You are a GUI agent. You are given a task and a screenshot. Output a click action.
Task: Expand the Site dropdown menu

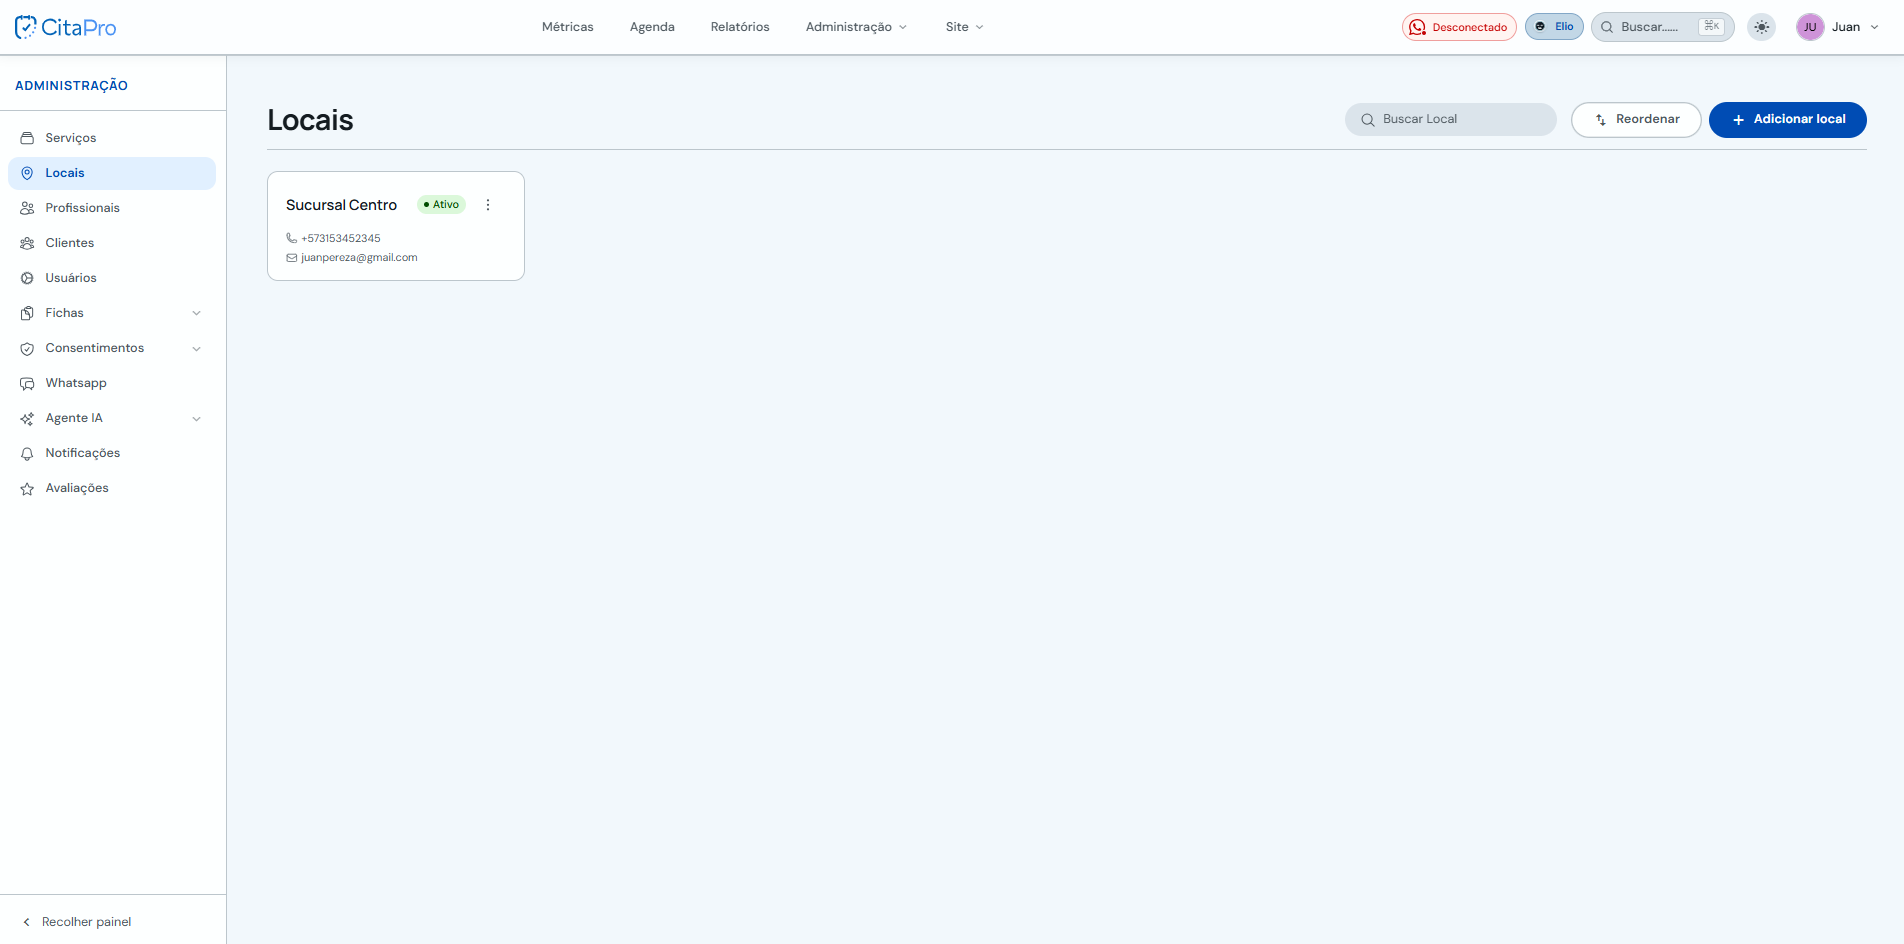pos(964,27)
